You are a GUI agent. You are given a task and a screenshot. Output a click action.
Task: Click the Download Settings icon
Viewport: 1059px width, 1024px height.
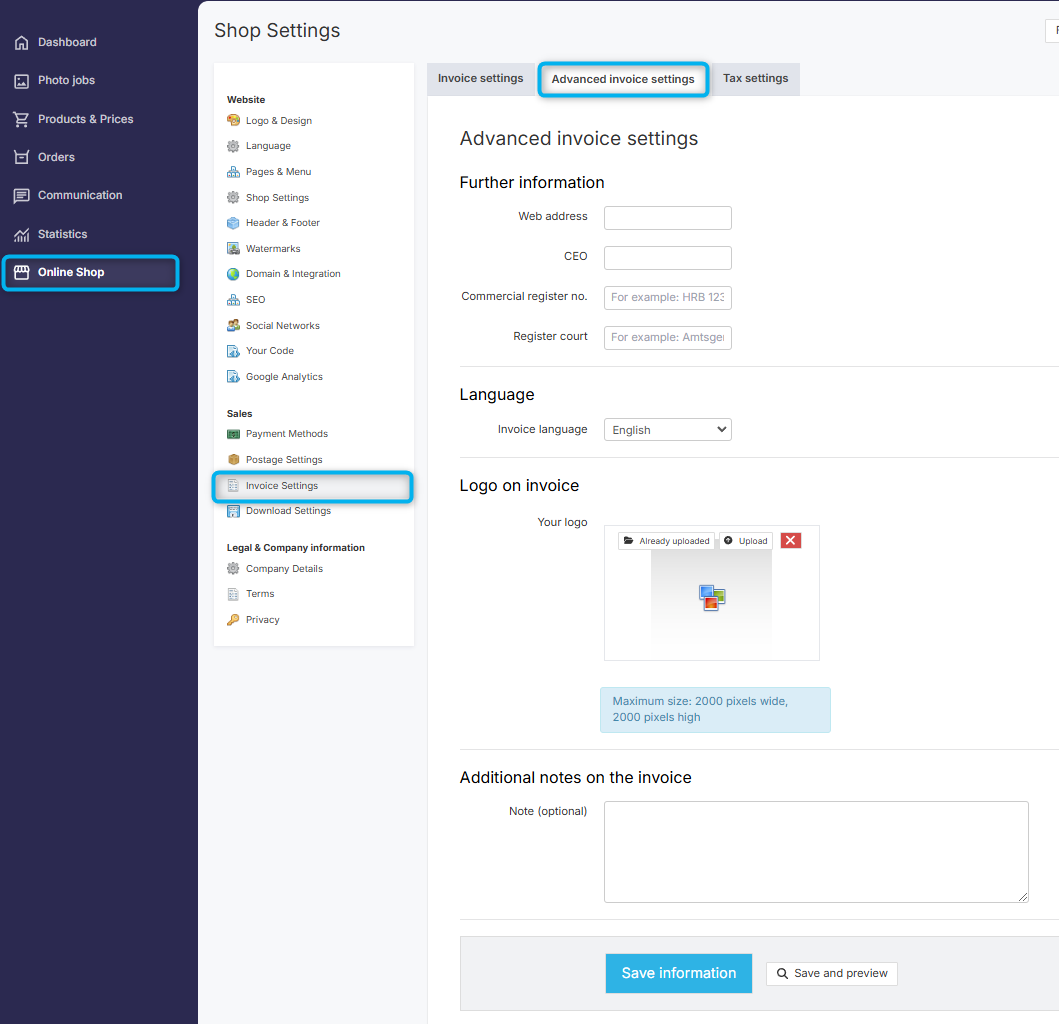[233, 511]
